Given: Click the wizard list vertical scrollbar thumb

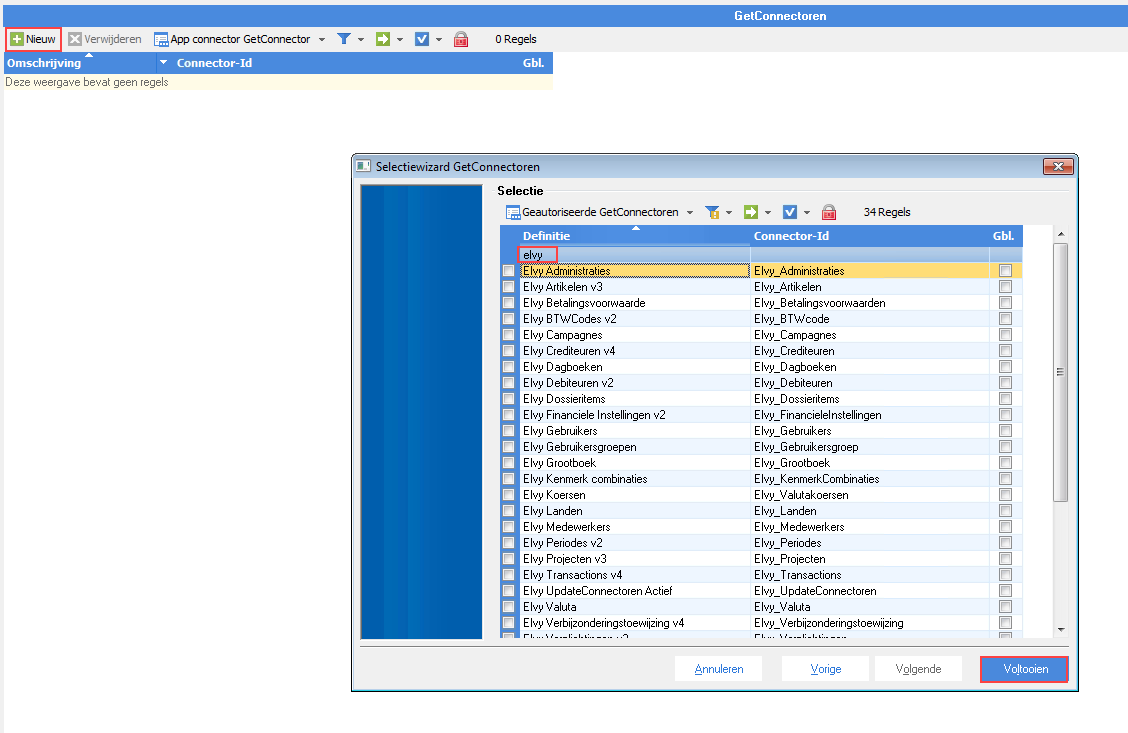Looking at the screenshot, I should (x=1060, y=372).
